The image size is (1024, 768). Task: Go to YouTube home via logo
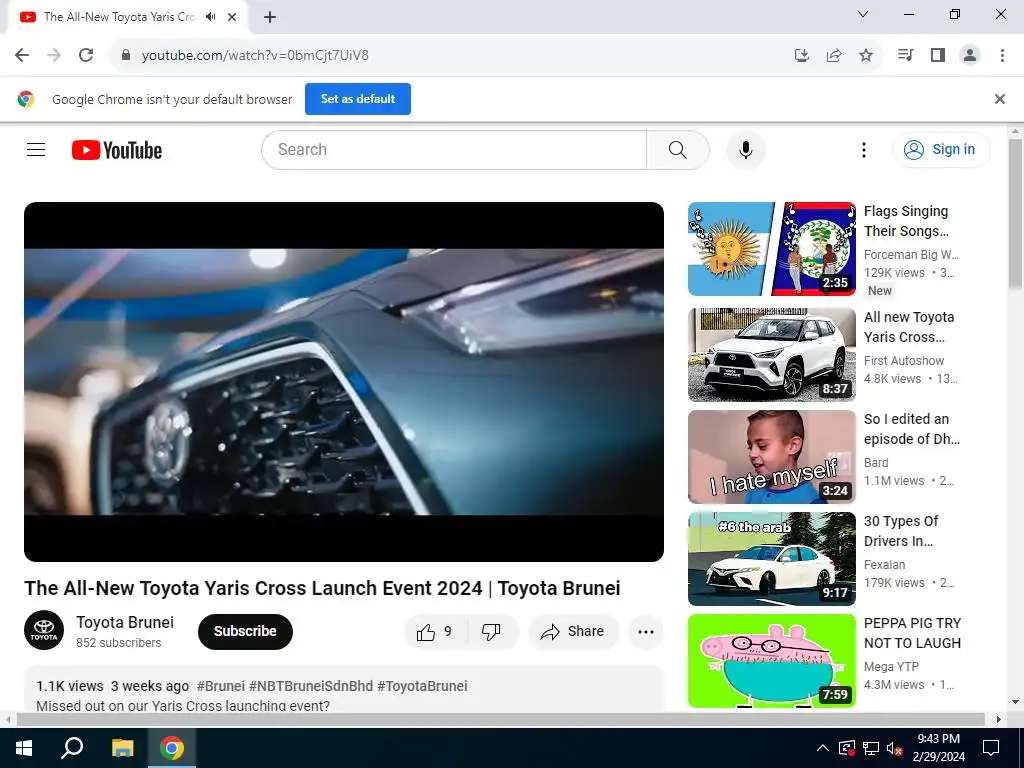(x=117, y=150)
